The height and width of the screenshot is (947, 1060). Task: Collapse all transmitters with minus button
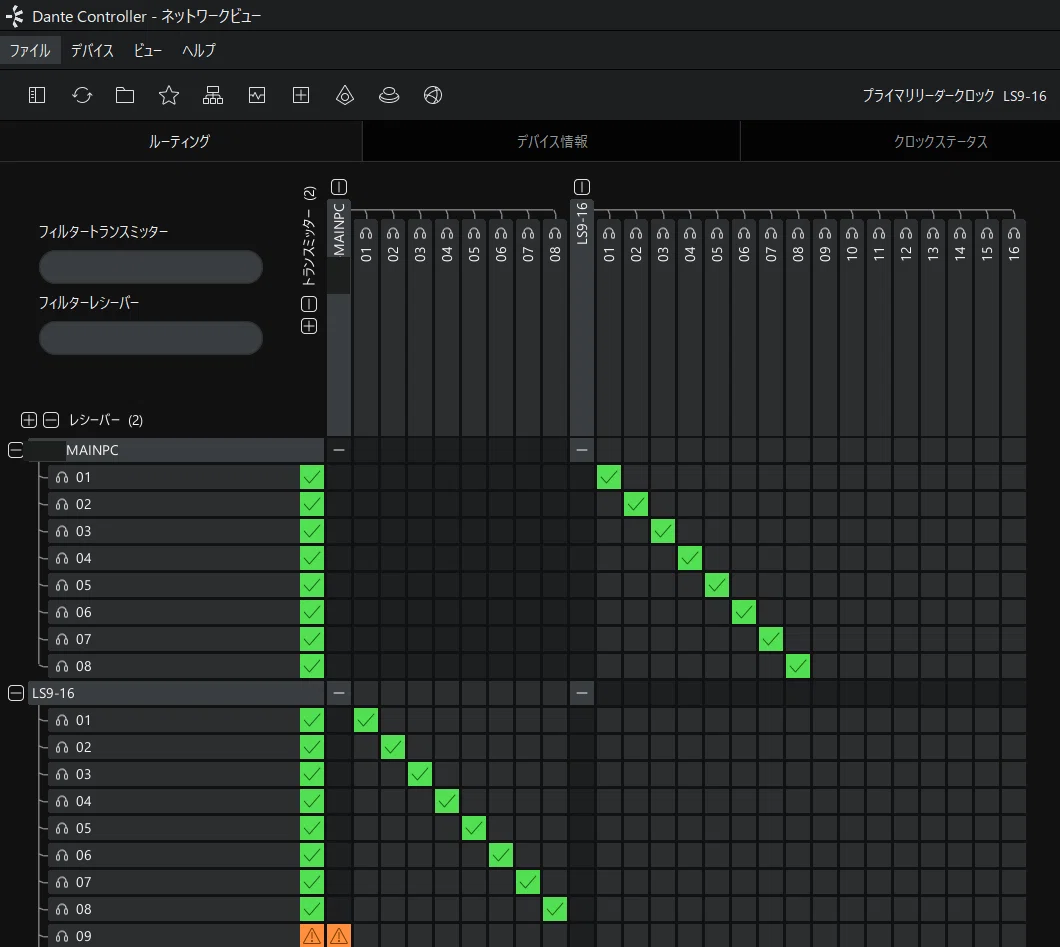[x=309, y=304]
